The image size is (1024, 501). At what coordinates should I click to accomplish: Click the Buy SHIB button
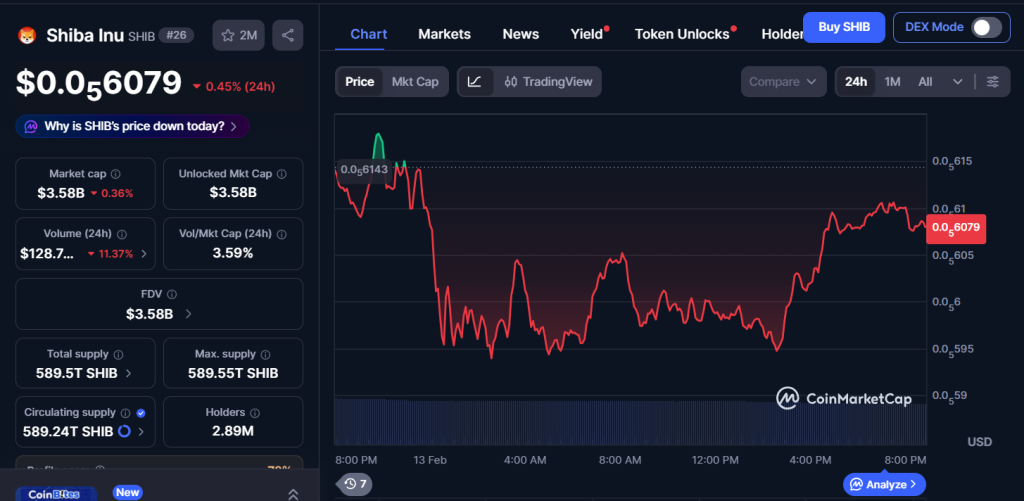(843, 27)
